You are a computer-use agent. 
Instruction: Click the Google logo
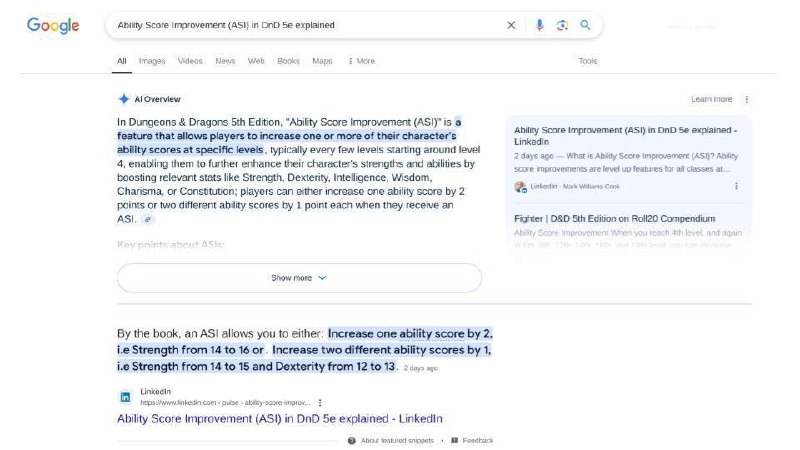pos(53,25)
